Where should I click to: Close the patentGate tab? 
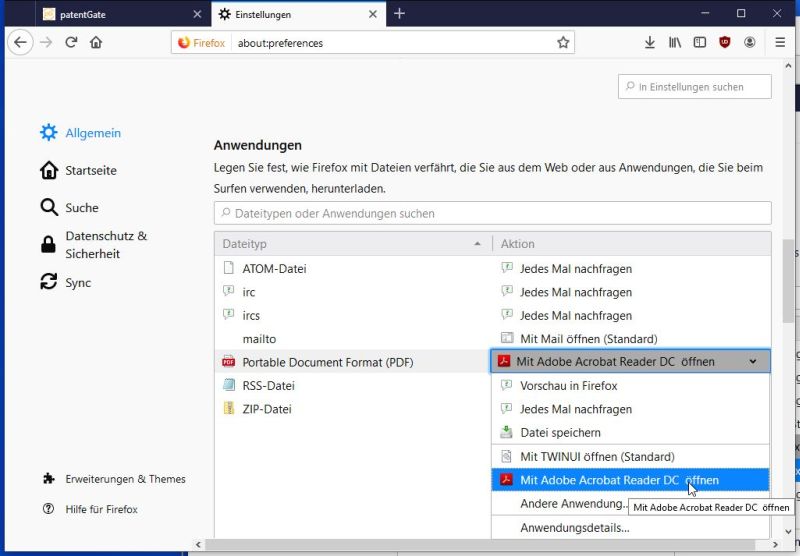pyautogui.click(x=197, y=14)
